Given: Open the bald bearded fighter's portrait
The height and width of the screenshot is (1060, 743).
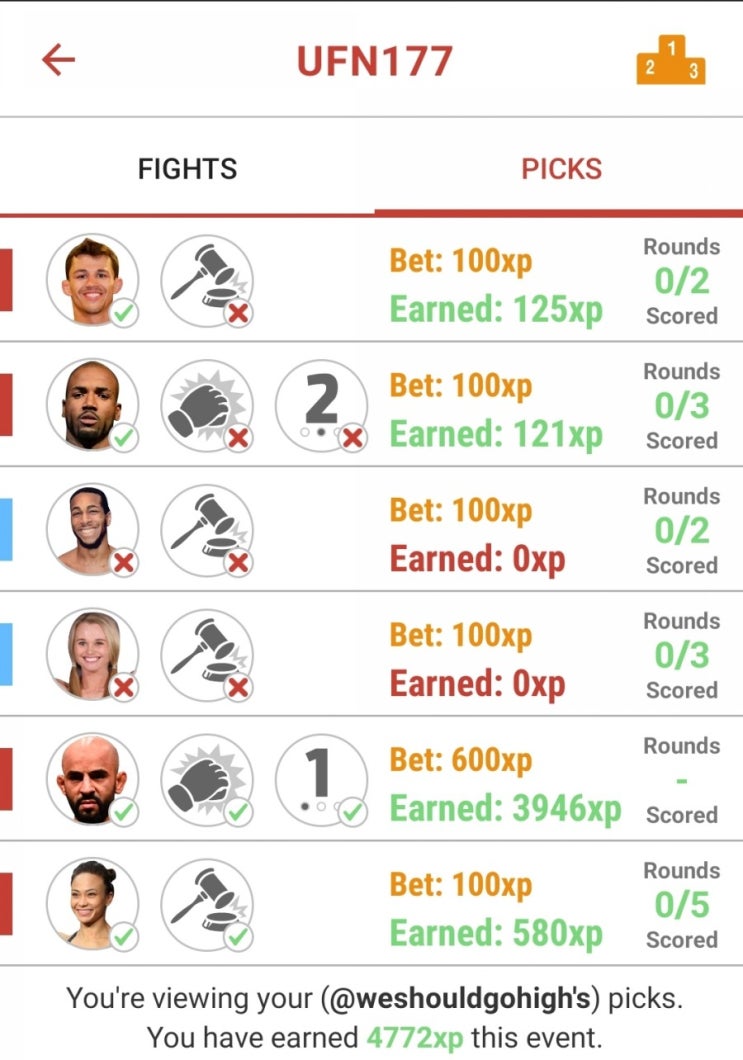Looking at the screenshot, I should [x=93, y=780].
